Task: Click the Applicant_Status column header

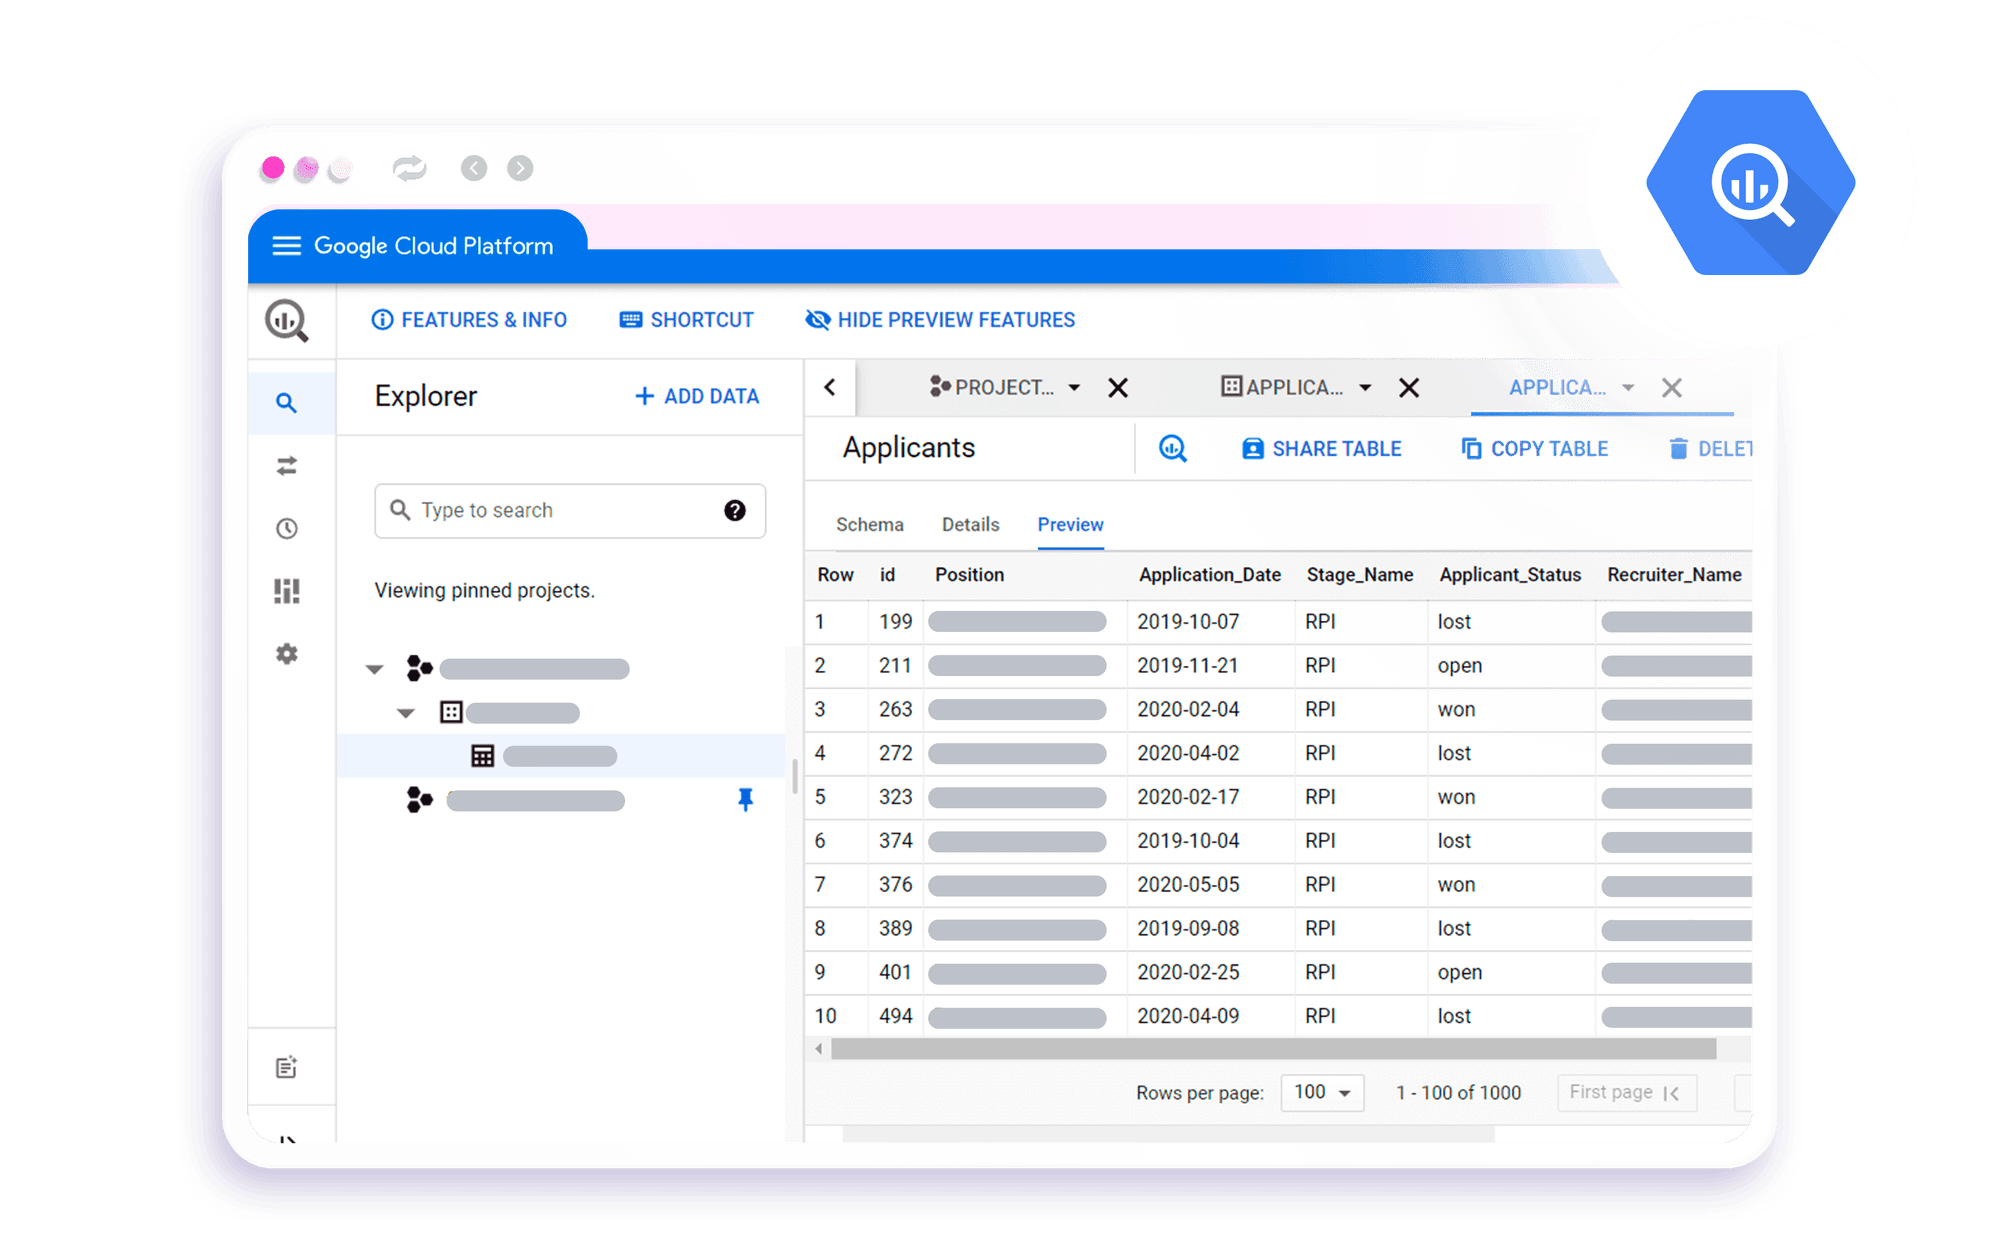Action: [x=1510, y=575]
